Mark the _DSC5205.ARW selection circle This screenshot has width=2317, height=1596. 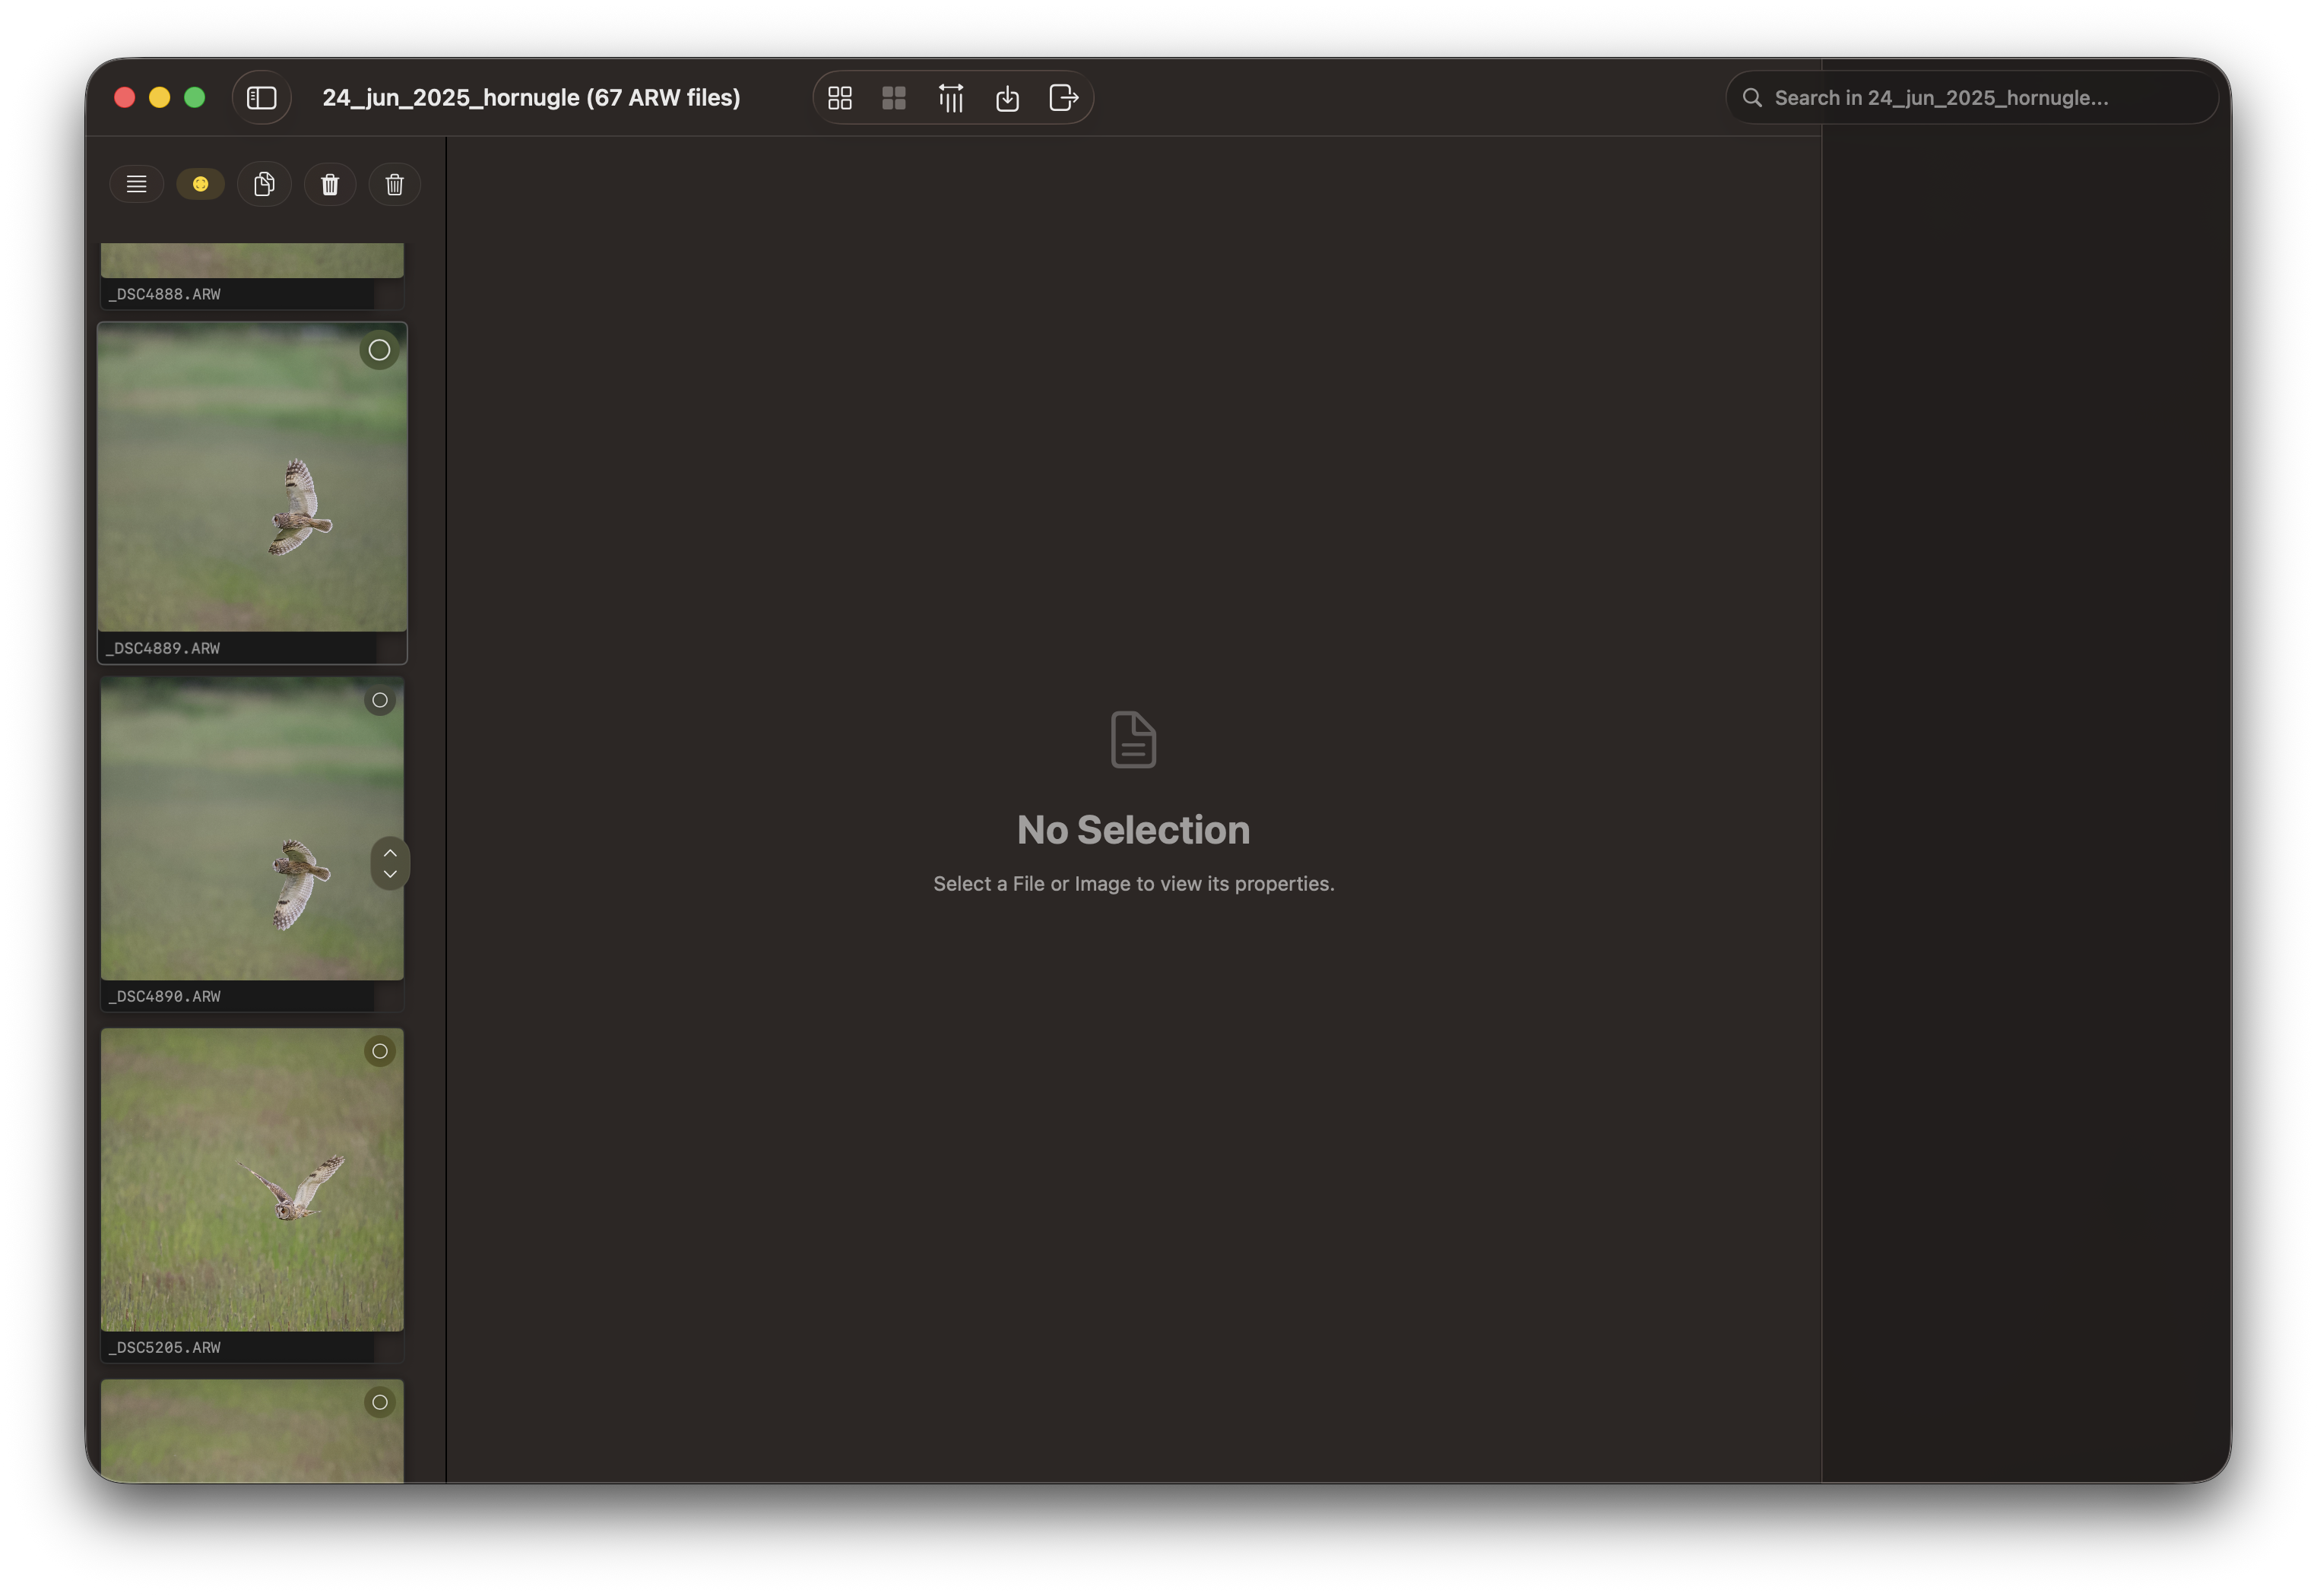pos(380,1051)
